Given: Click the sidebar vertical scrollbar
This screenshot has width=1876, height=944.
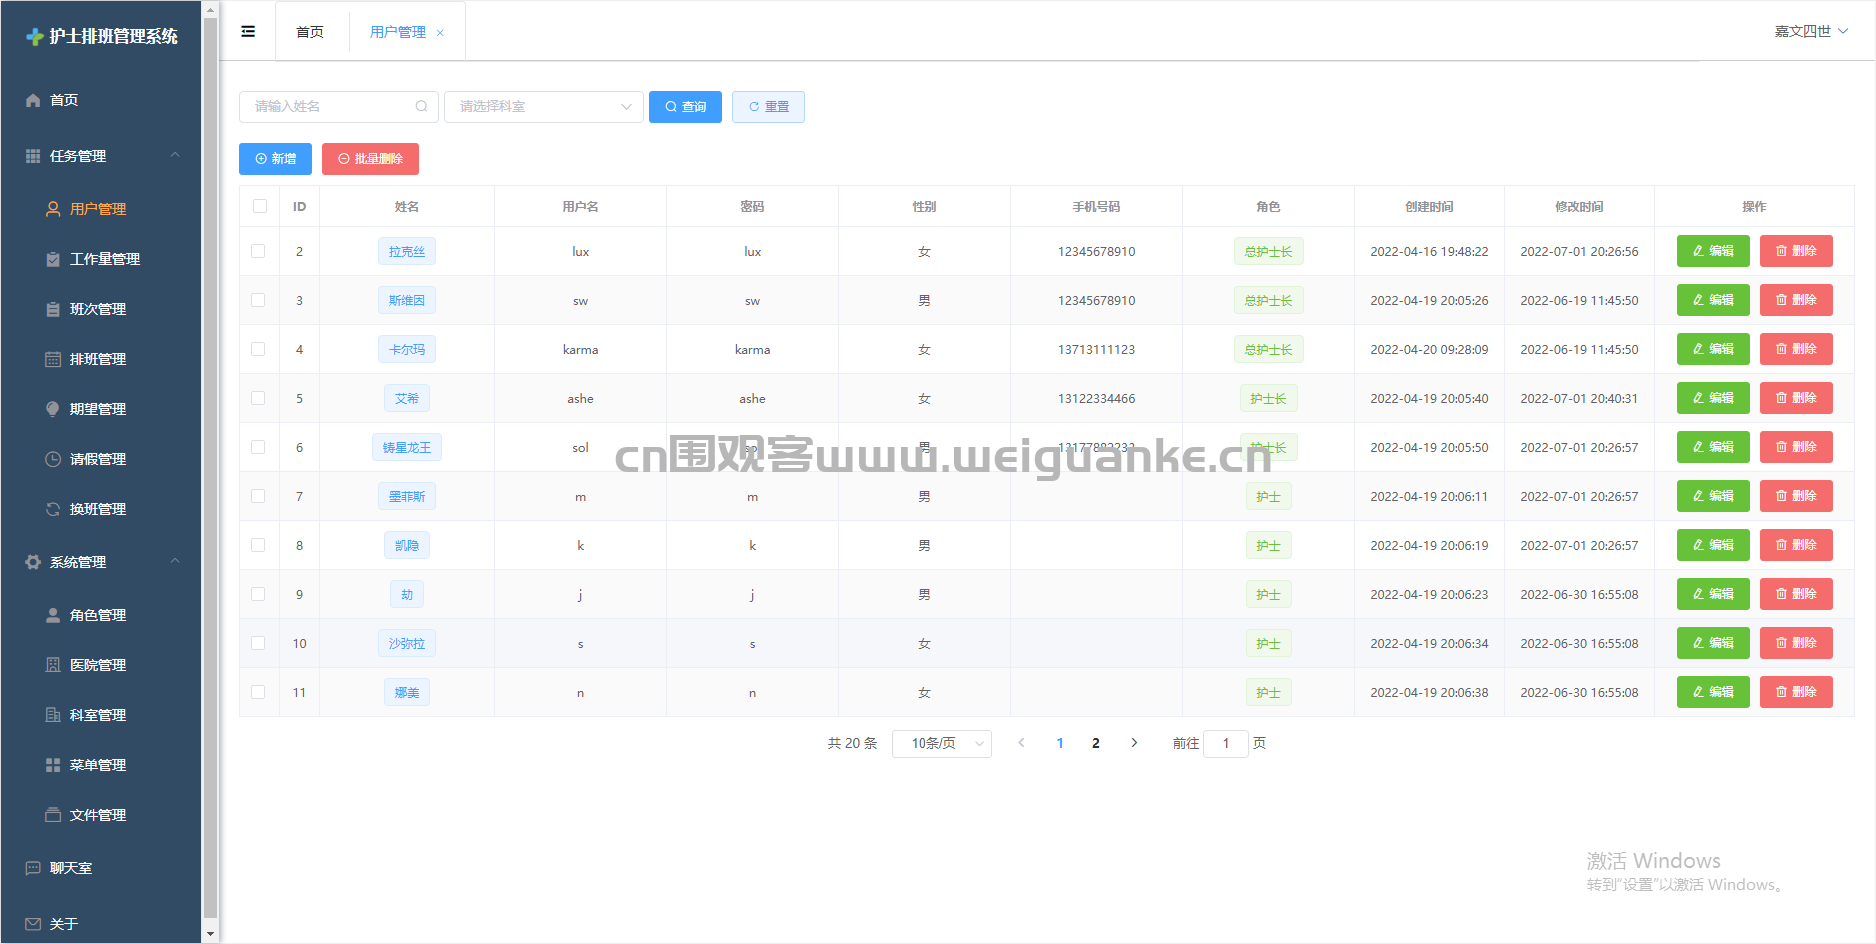Looking at the screenshot, I should pyautogui.click(x=210, y=468).
